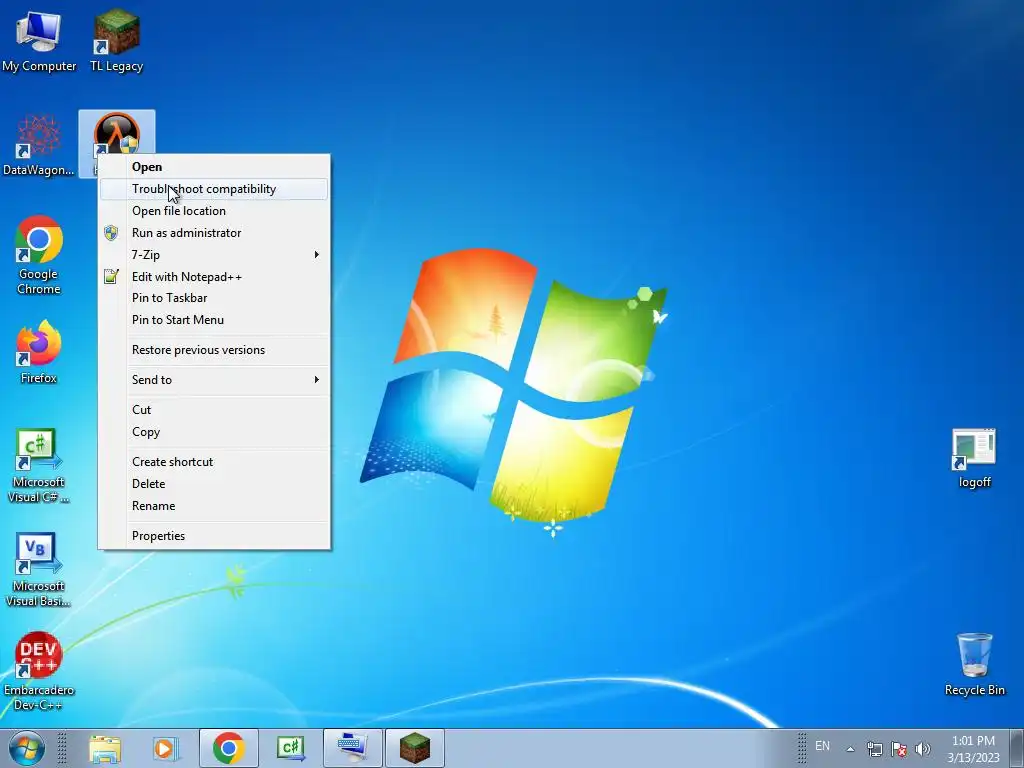Choose Pin to Start Menu
Viewport: 1024px width, 768px height.
[x=214, y=319]
